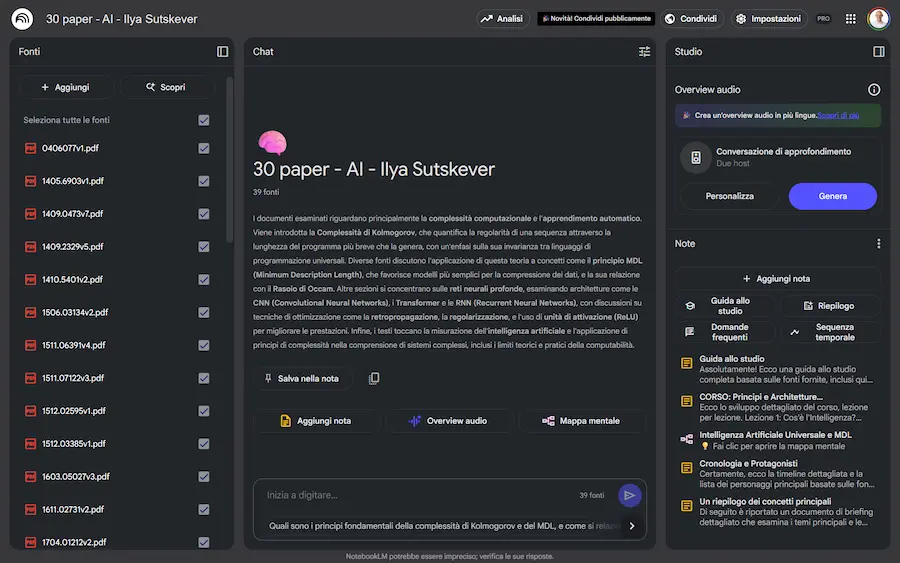Click the Conversazione di approfondimento host icon
The image size is (900, 563).
696,157
